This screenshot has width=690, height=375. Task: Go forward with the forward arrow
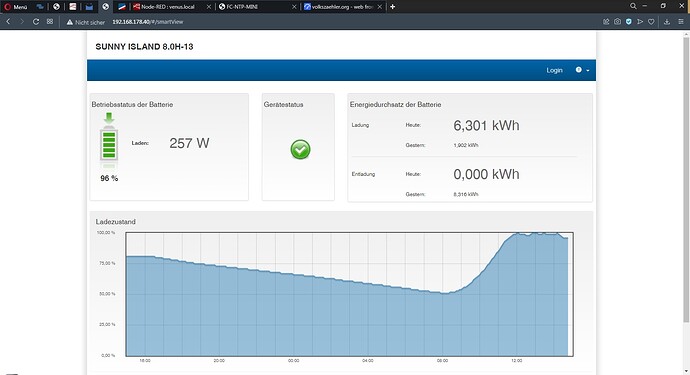coord(22,22)
